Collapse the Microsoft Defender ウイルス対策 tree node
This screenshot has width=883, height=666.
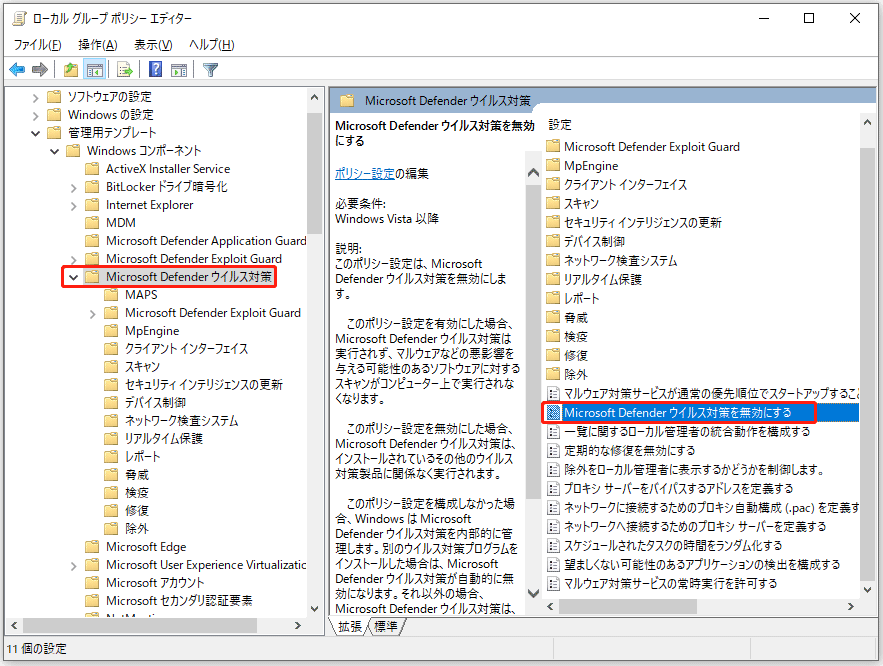(x=73, y=277)
